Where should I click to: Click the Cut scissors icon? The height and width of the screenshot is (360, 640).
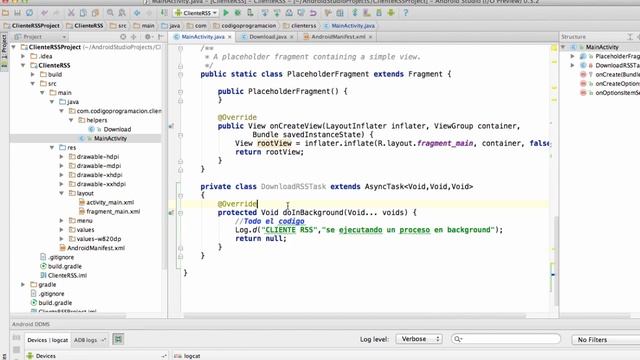[71, 13]
